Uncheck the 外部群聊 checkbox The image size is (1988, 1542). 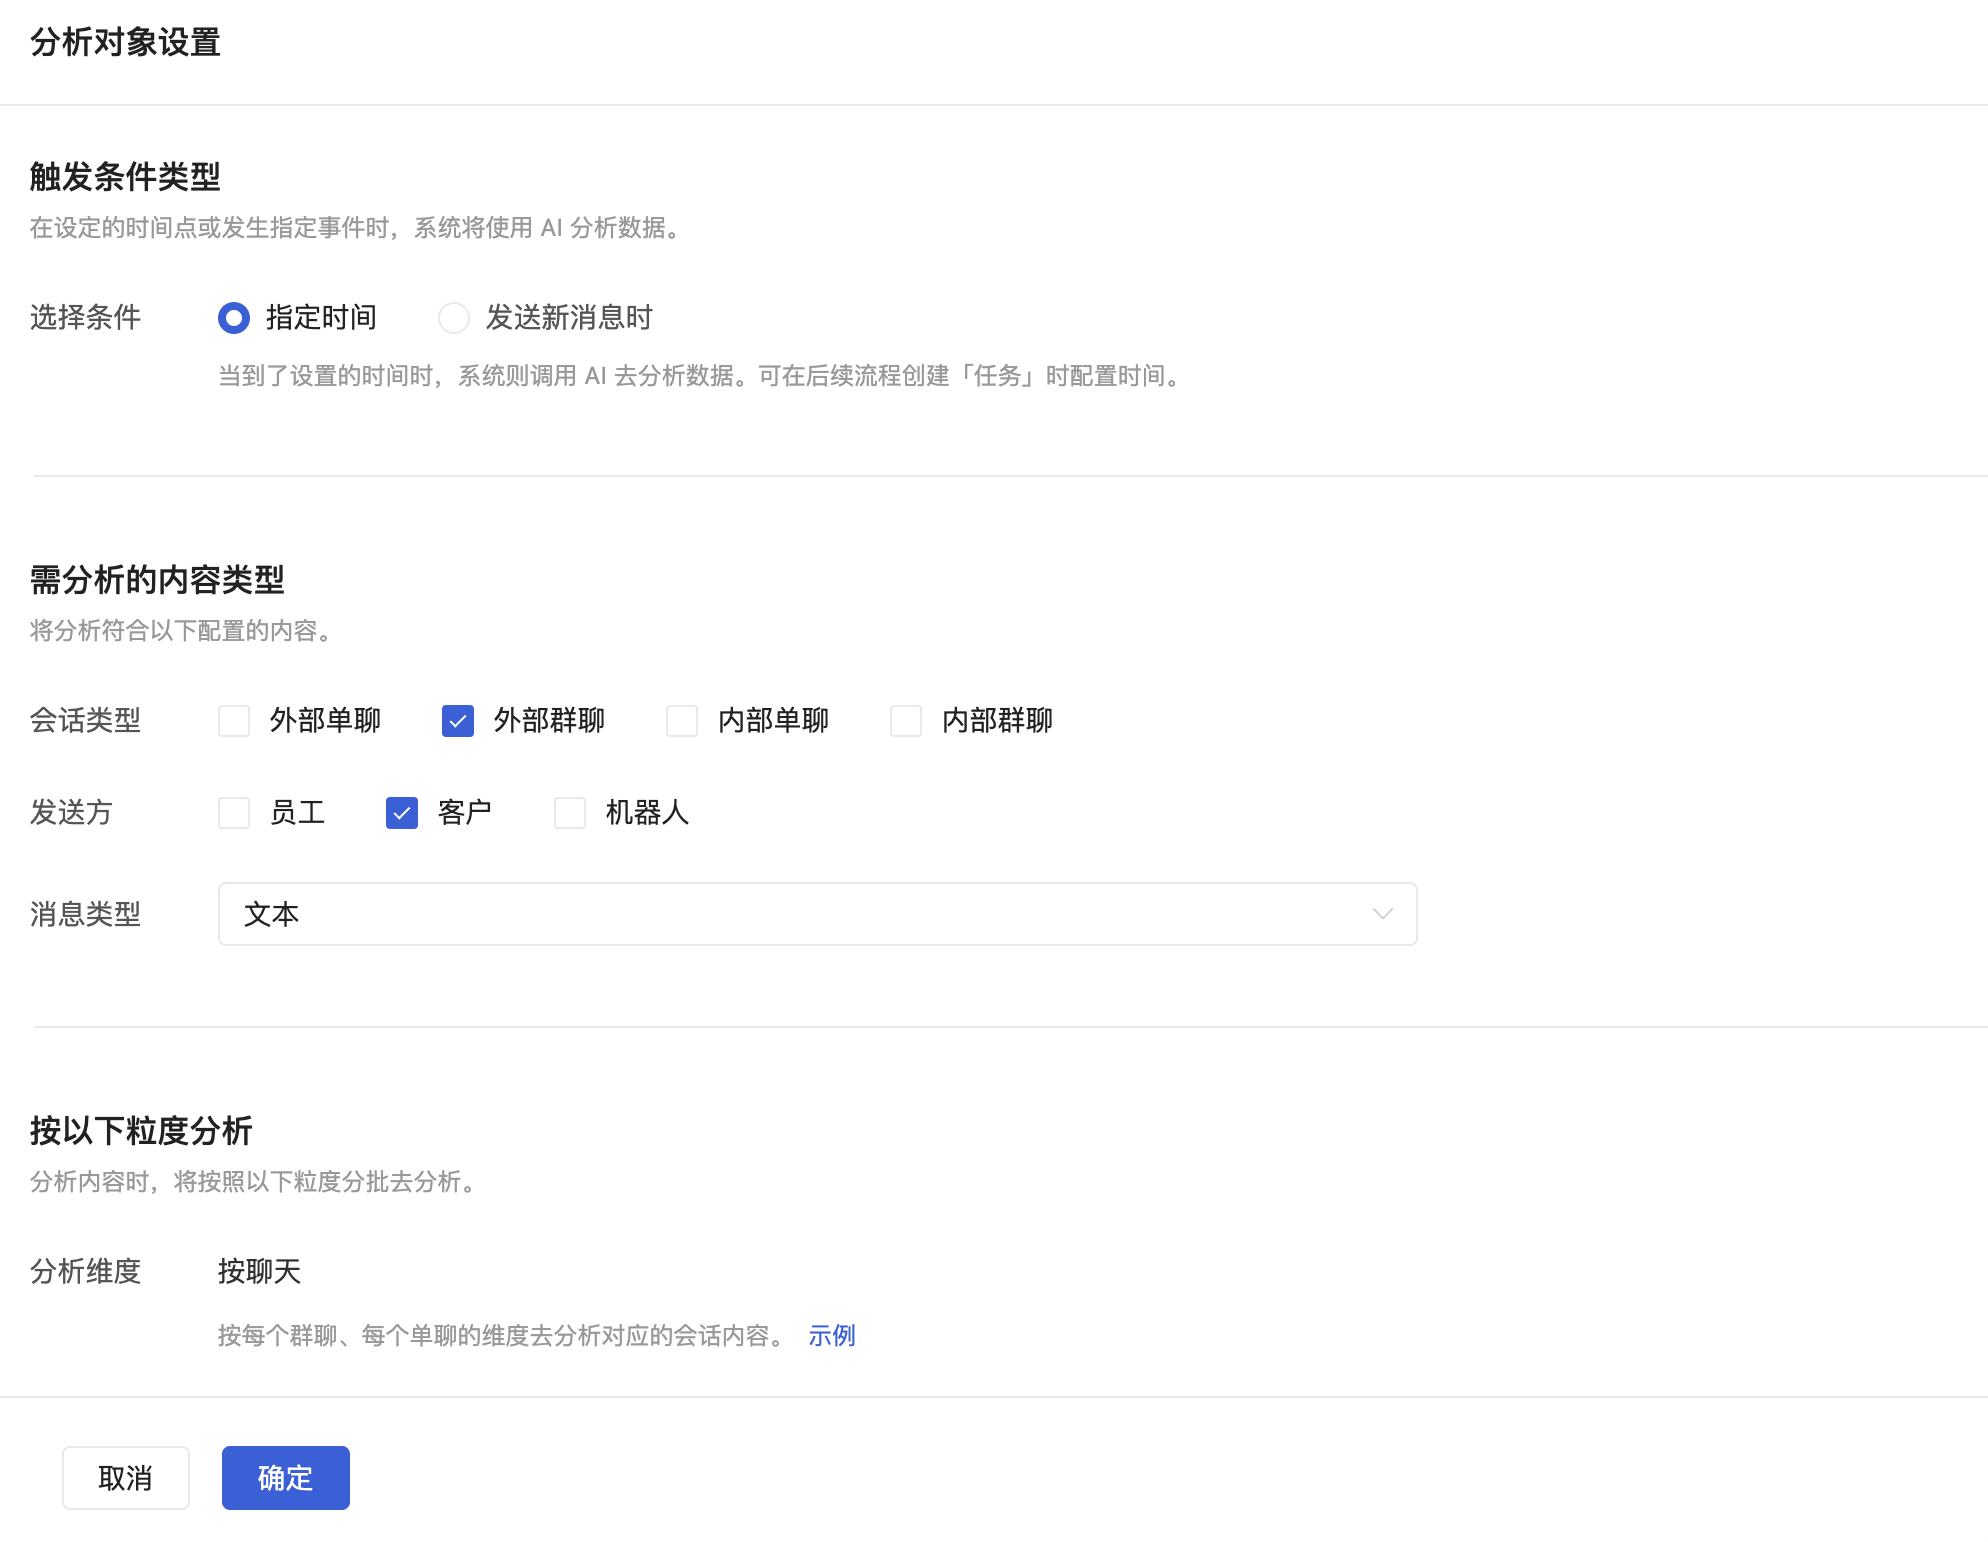458,721
